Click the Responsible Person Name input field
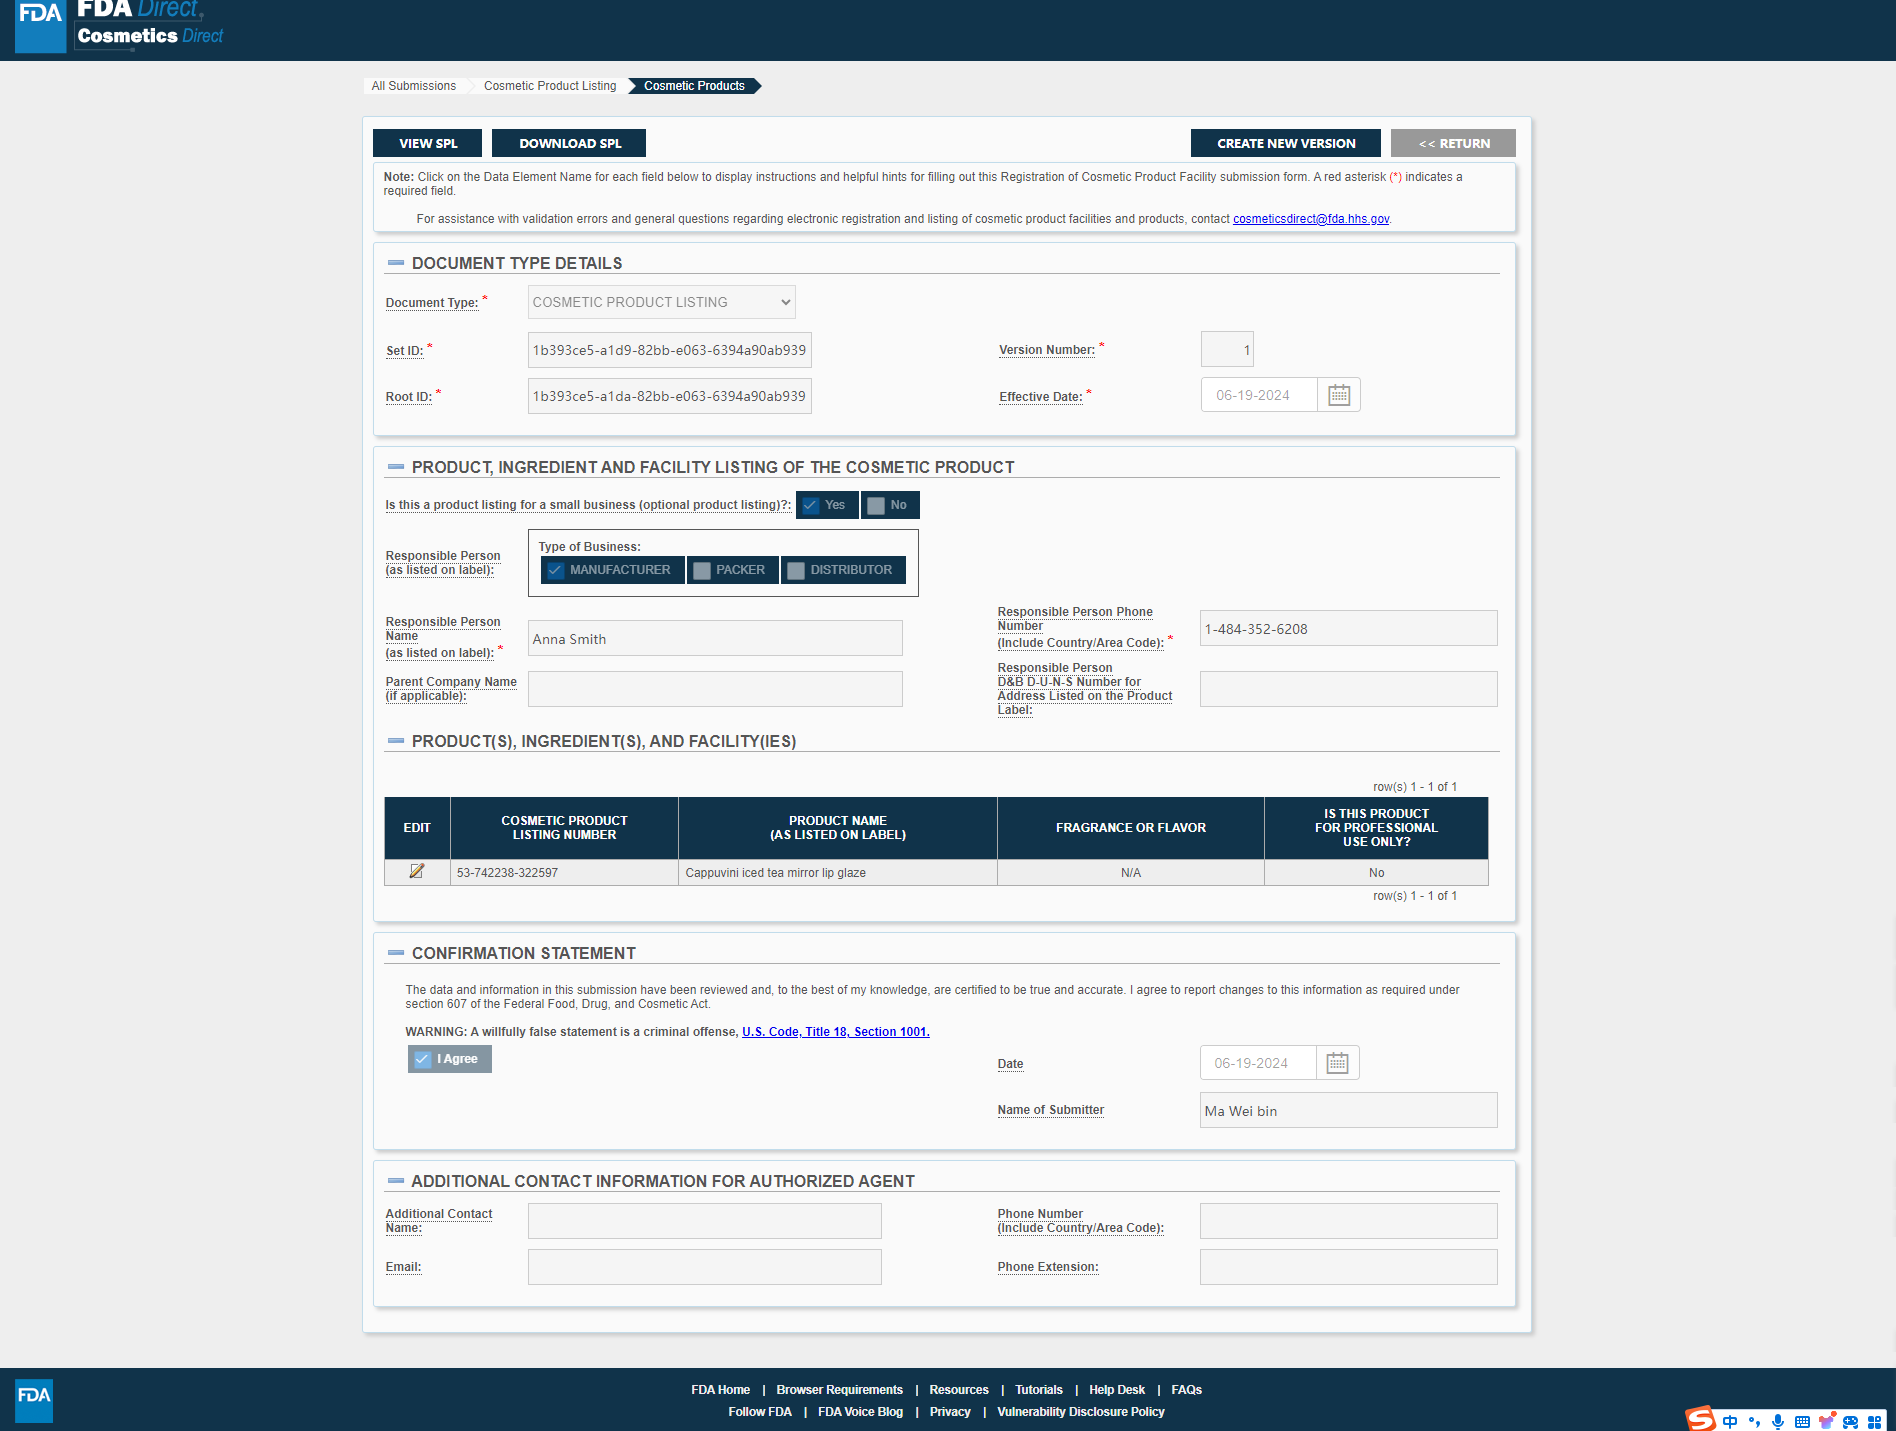The image size is (1896, 1431). coord(714,639)
